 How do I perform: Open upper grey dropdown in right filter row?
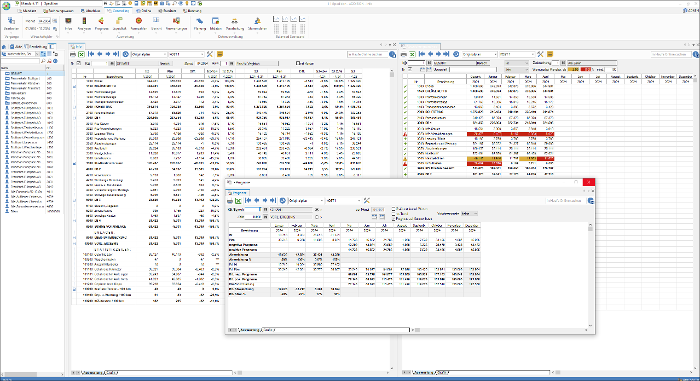coord(517,63)
